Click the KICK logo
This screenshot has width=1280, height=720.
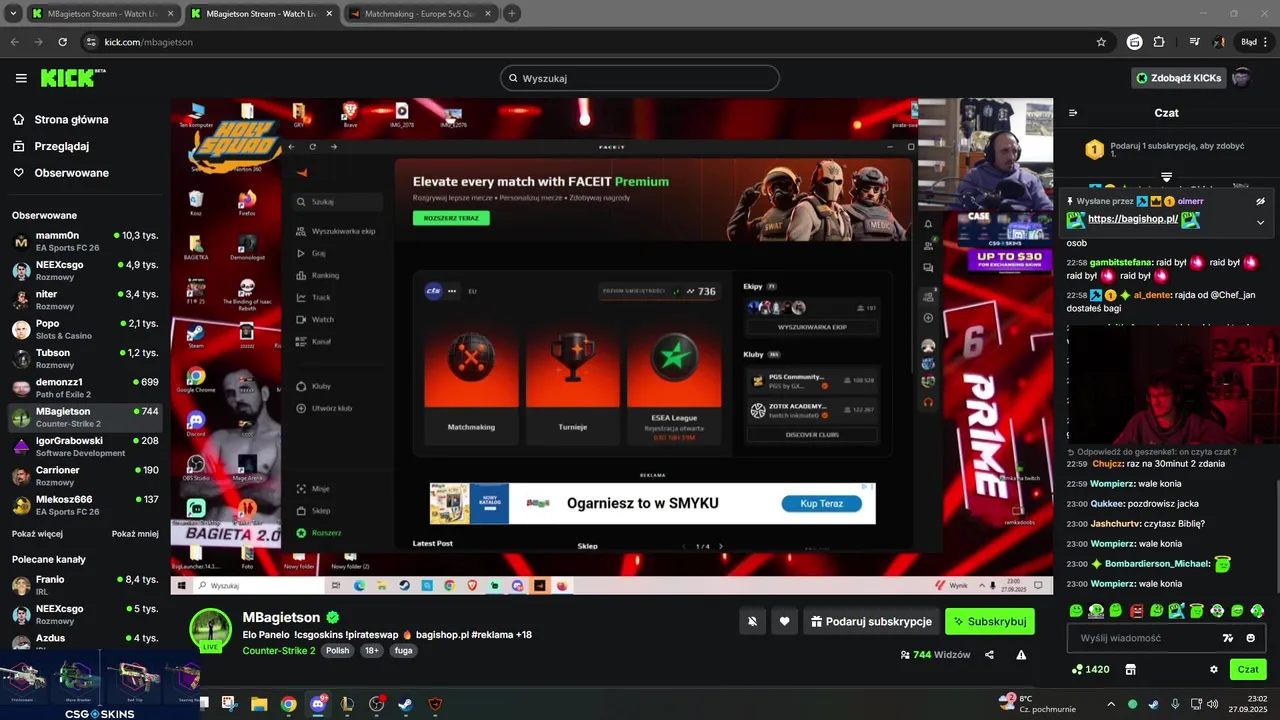tap(72, 78)
